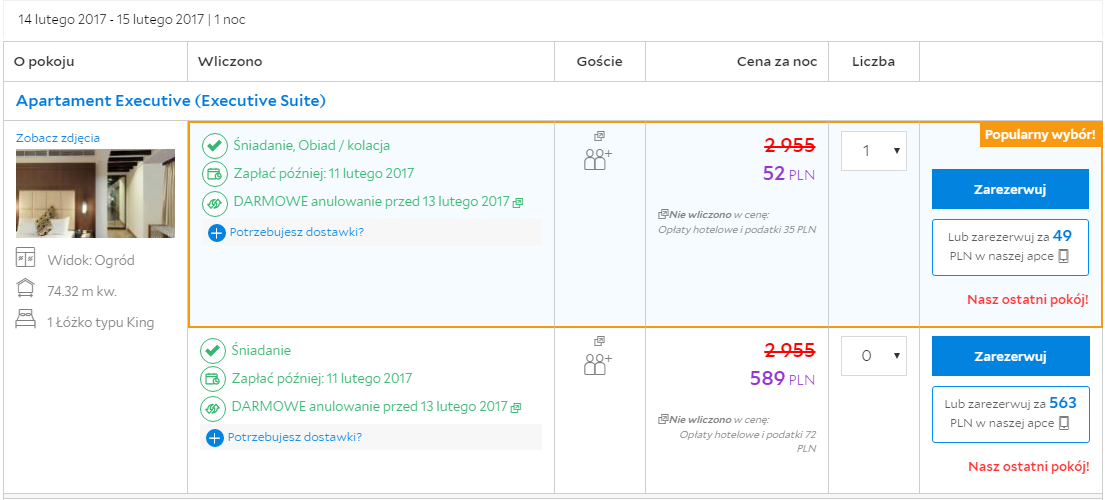This screenshot has width=1105, height=500.
Task: Click Śniadanie, Obiad / kolacja text
Action: tap(311, 146)
